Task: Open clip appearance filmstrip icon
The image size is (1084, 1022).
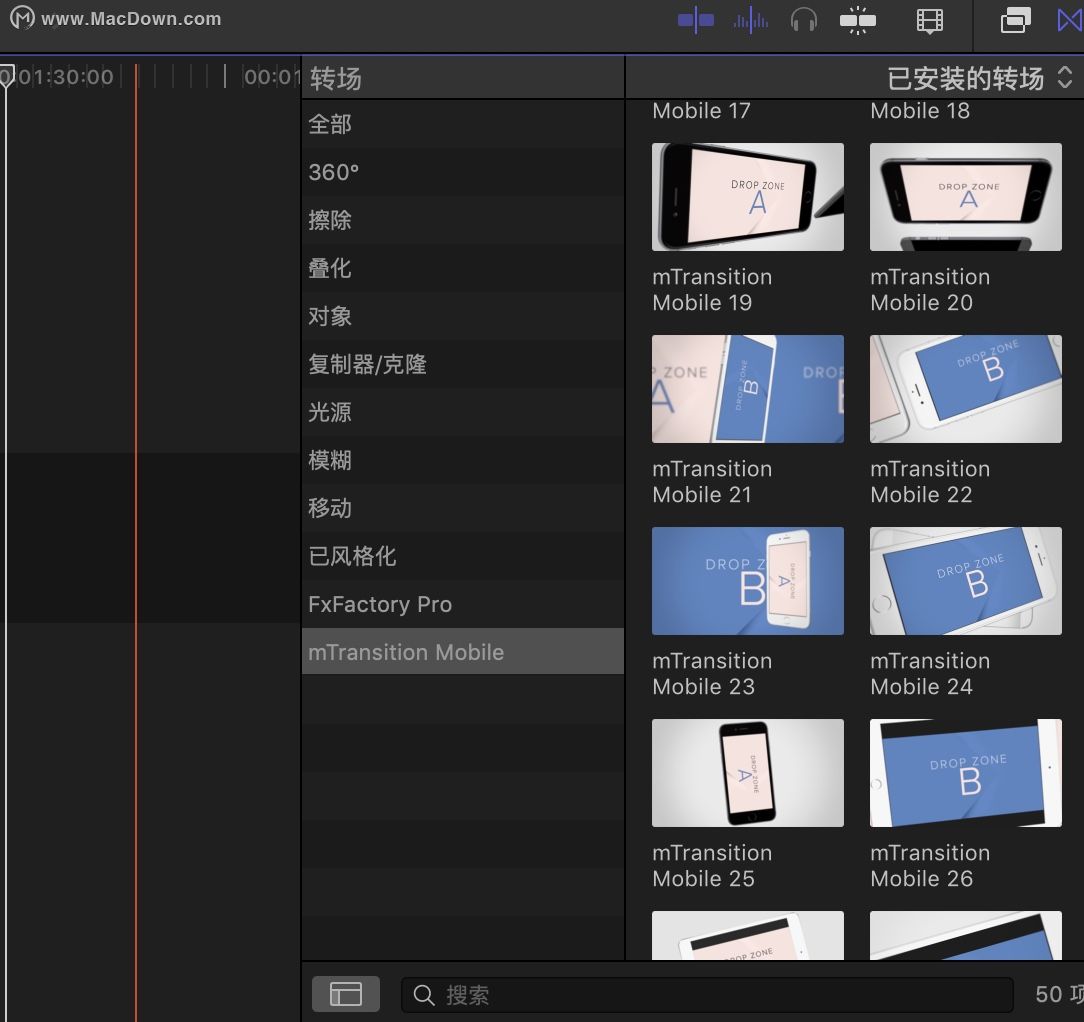Action: (x=930, y=21)
